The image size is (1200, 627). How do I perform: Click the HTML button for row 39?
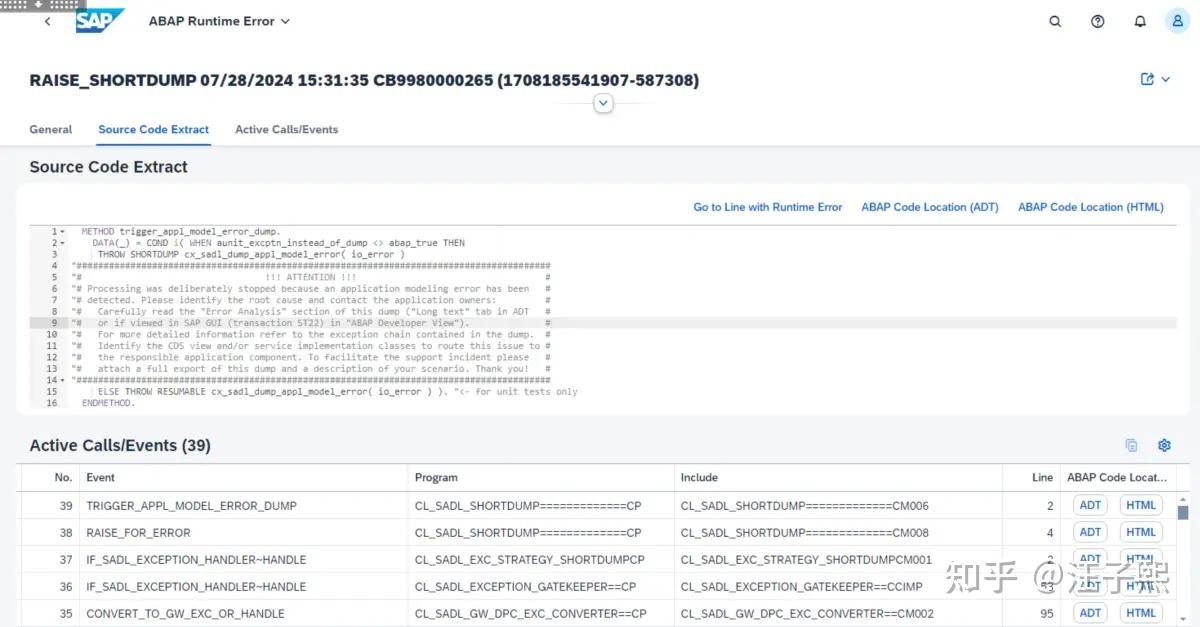1140,505
